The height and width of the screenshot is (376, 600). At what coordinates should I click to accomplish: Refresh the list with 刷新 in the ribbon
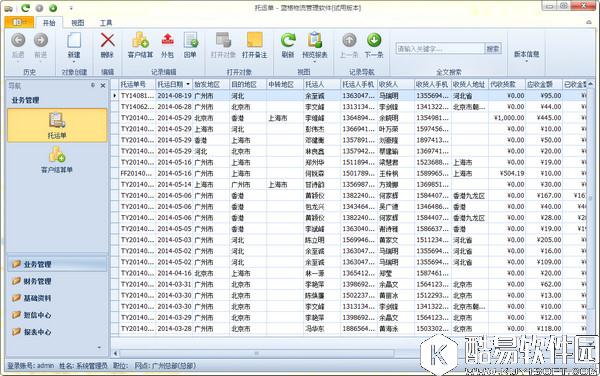click(288, 45)
